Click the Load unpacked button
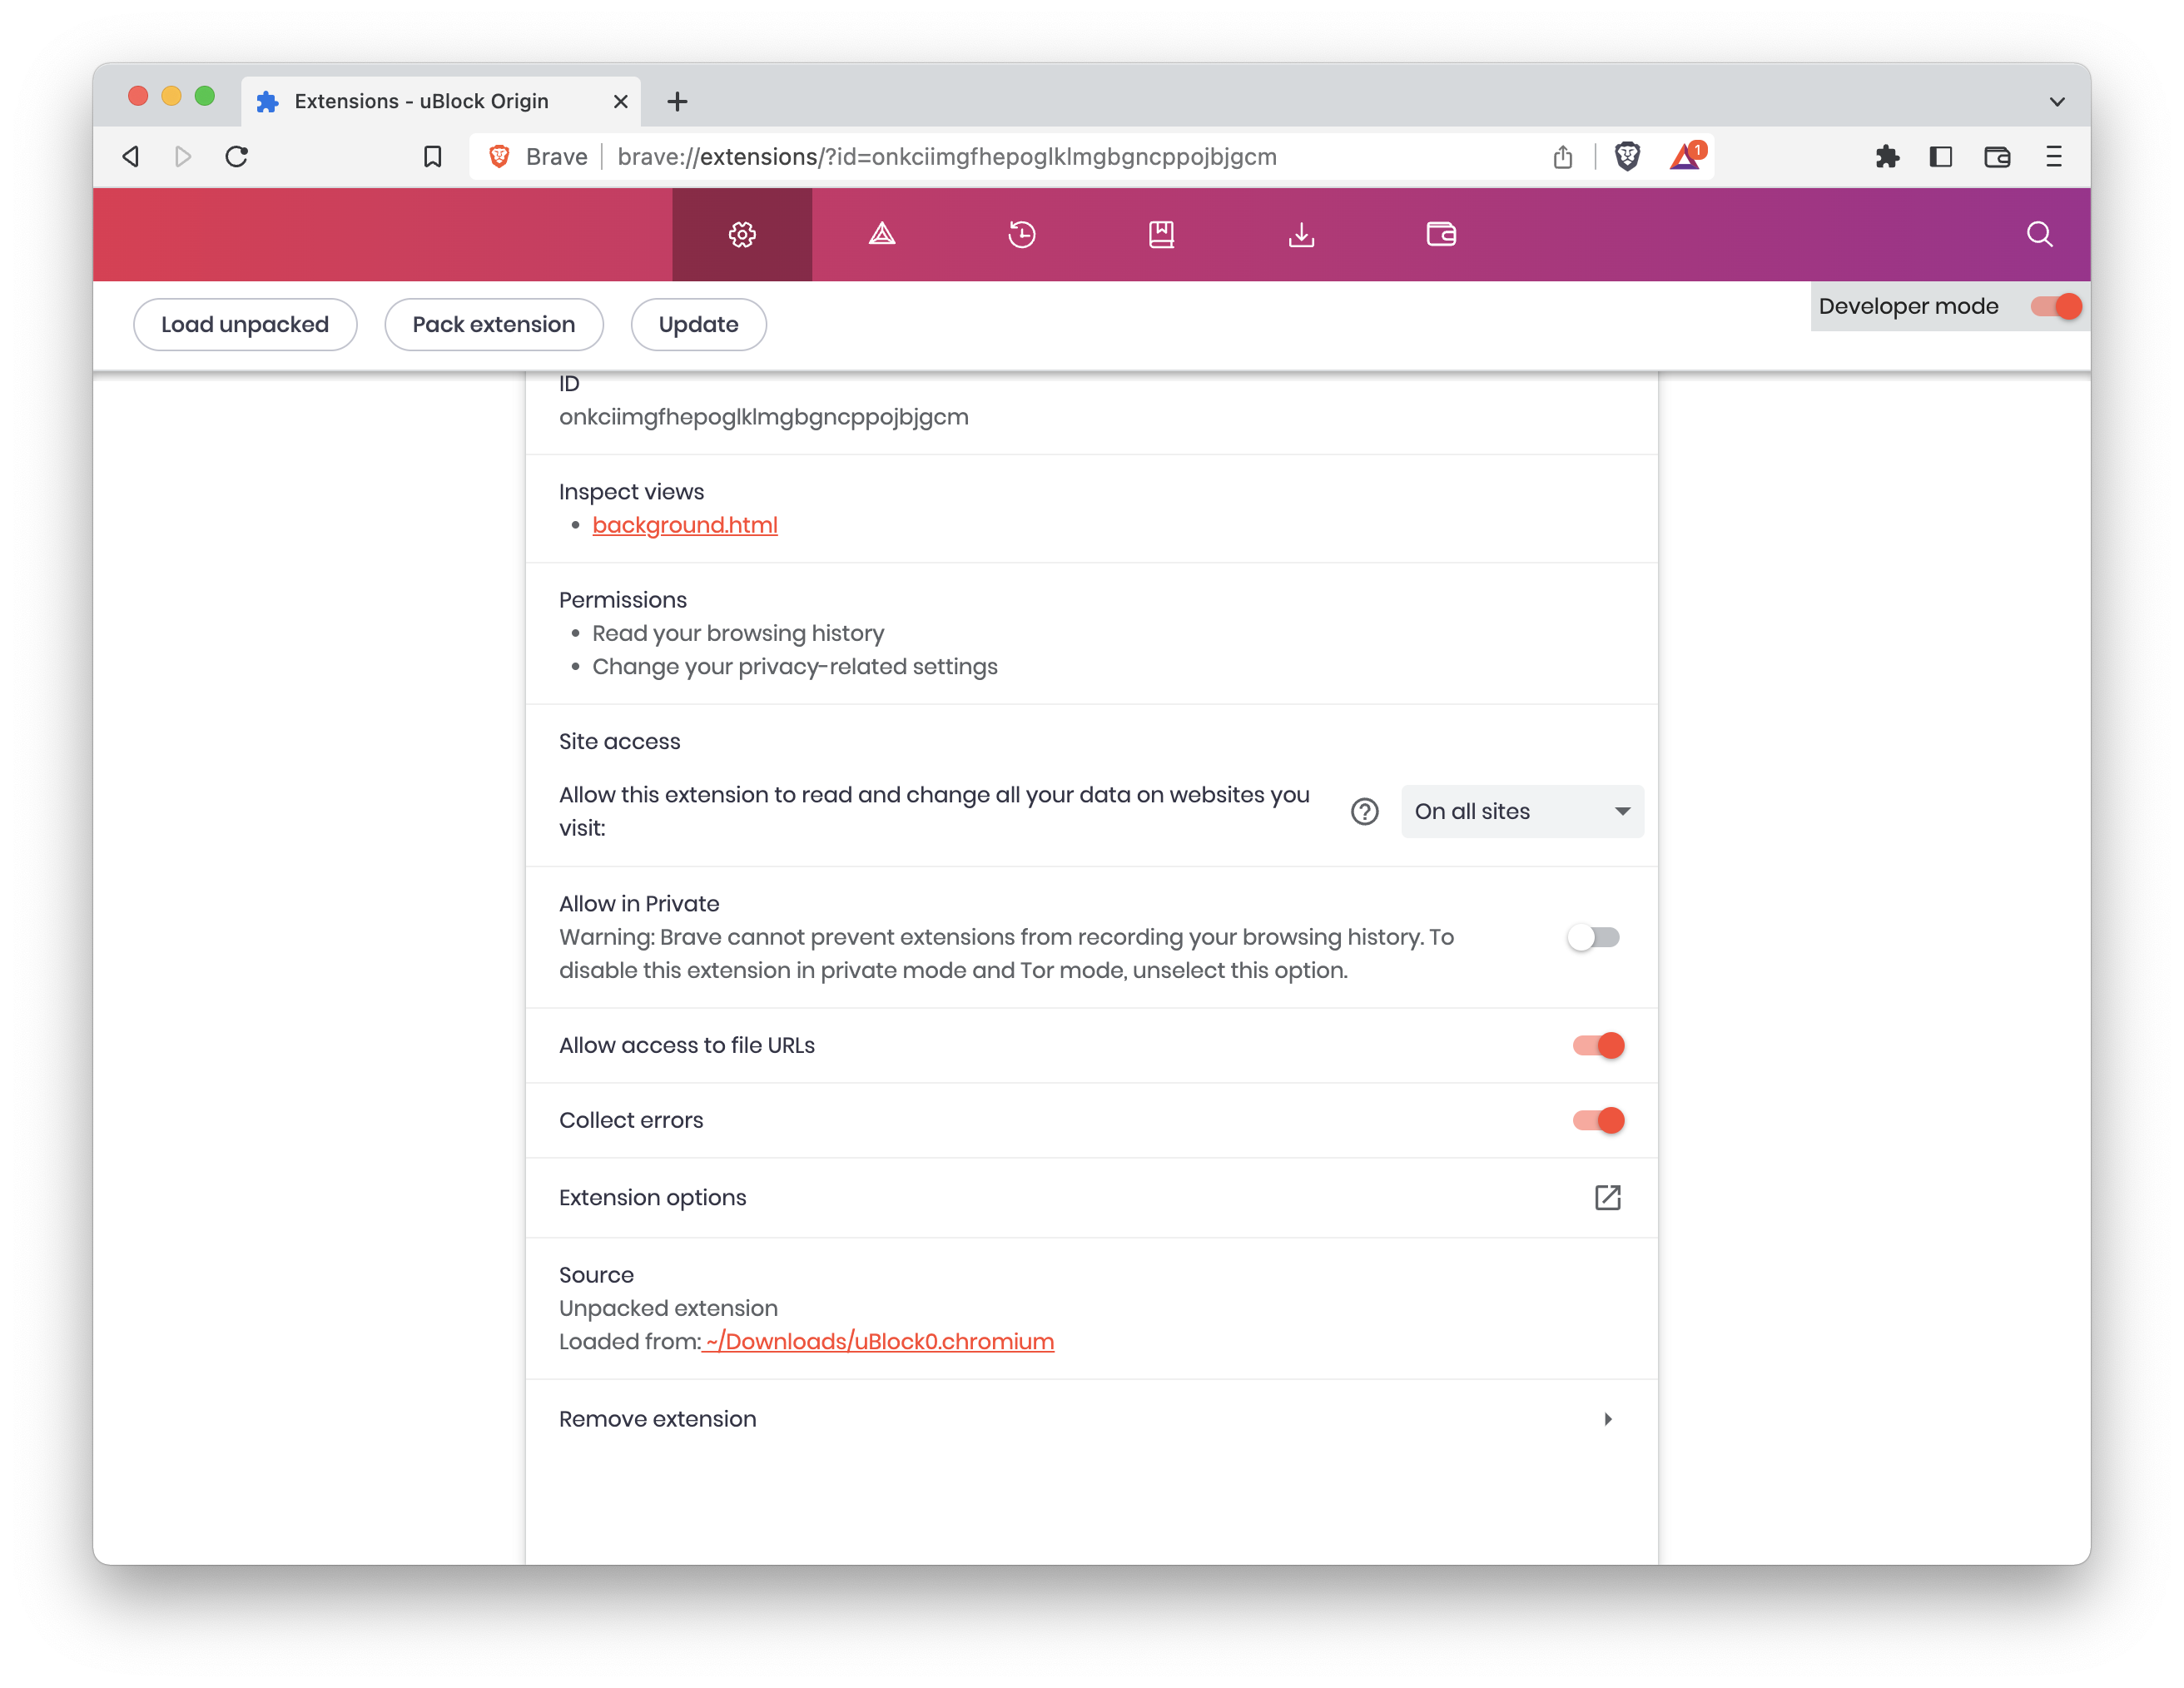The image size is (2184, 1688). (x=245, y=324)
